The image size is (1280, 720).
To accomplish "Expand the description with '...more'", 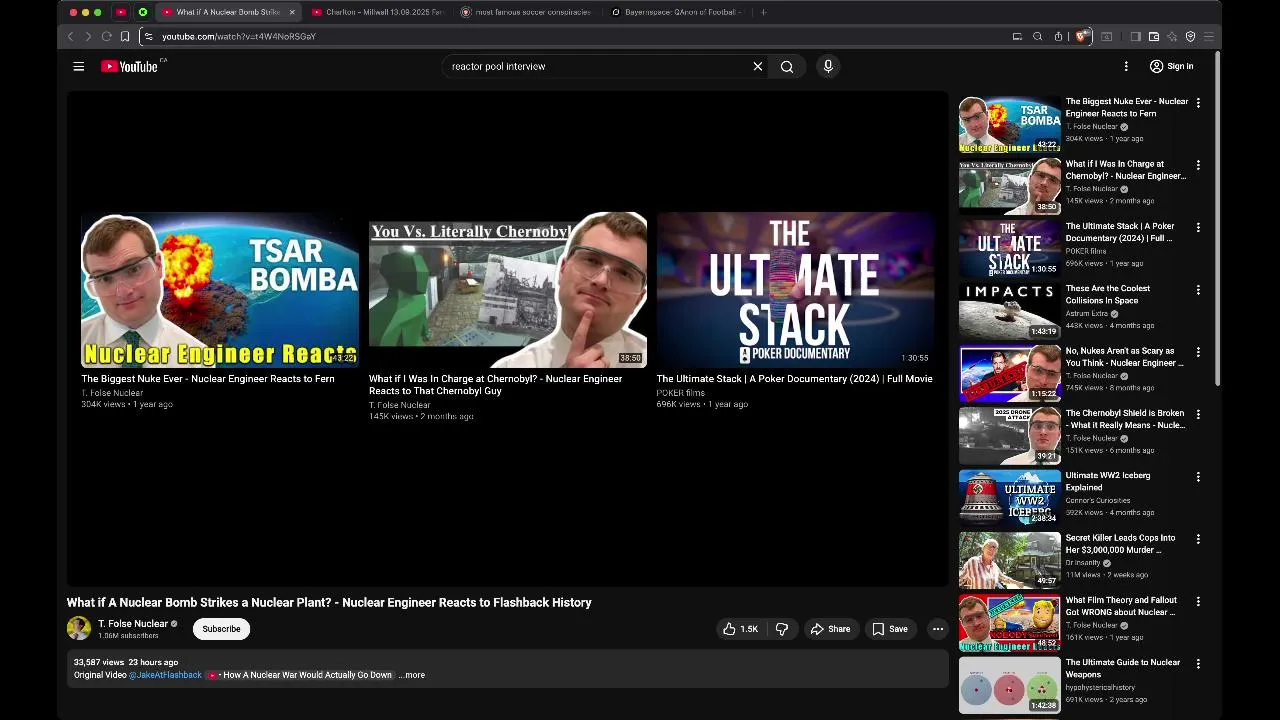I will 412,675.
